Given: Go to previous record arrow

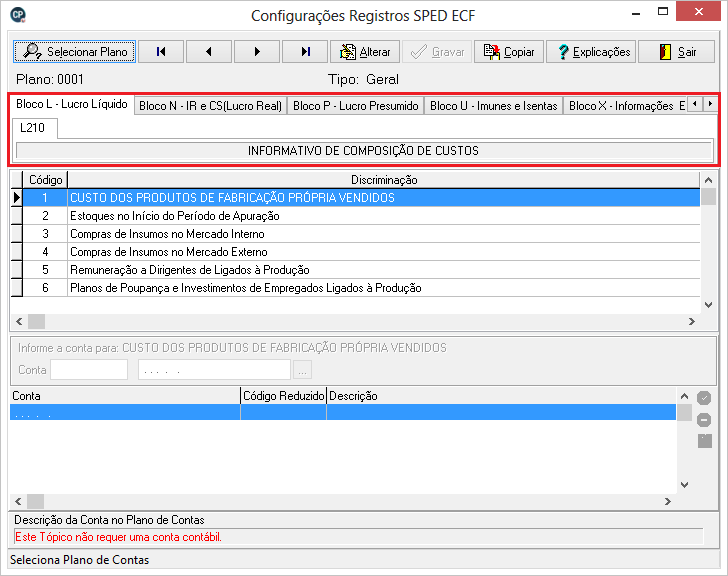Looking at the screenshot, I should pyautogui.click(x=209, y=51).
